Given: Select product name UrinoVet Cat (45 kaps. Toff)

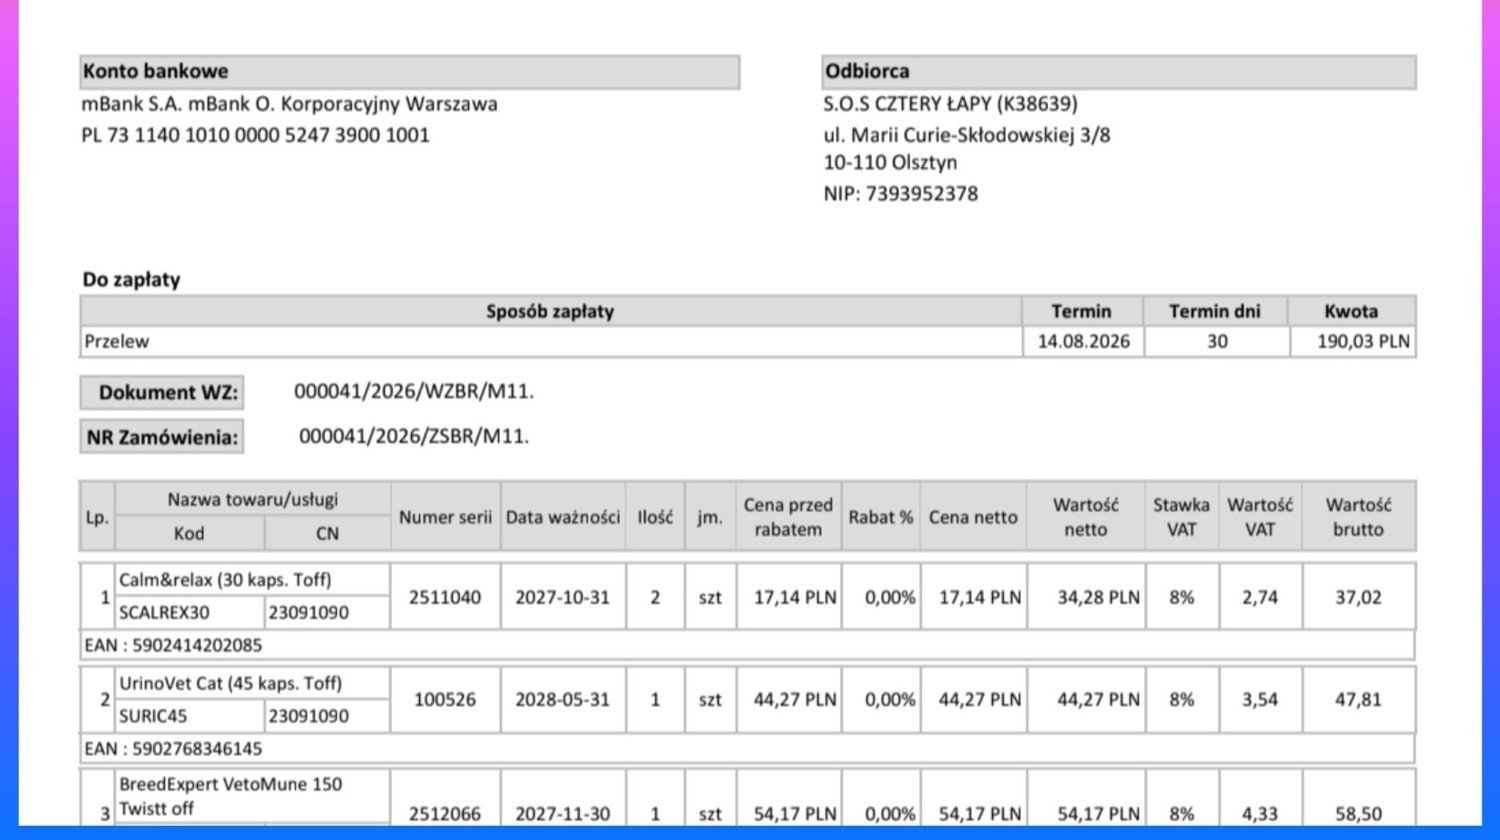Looking at the screenshot, I should click(x=230, y=683).
